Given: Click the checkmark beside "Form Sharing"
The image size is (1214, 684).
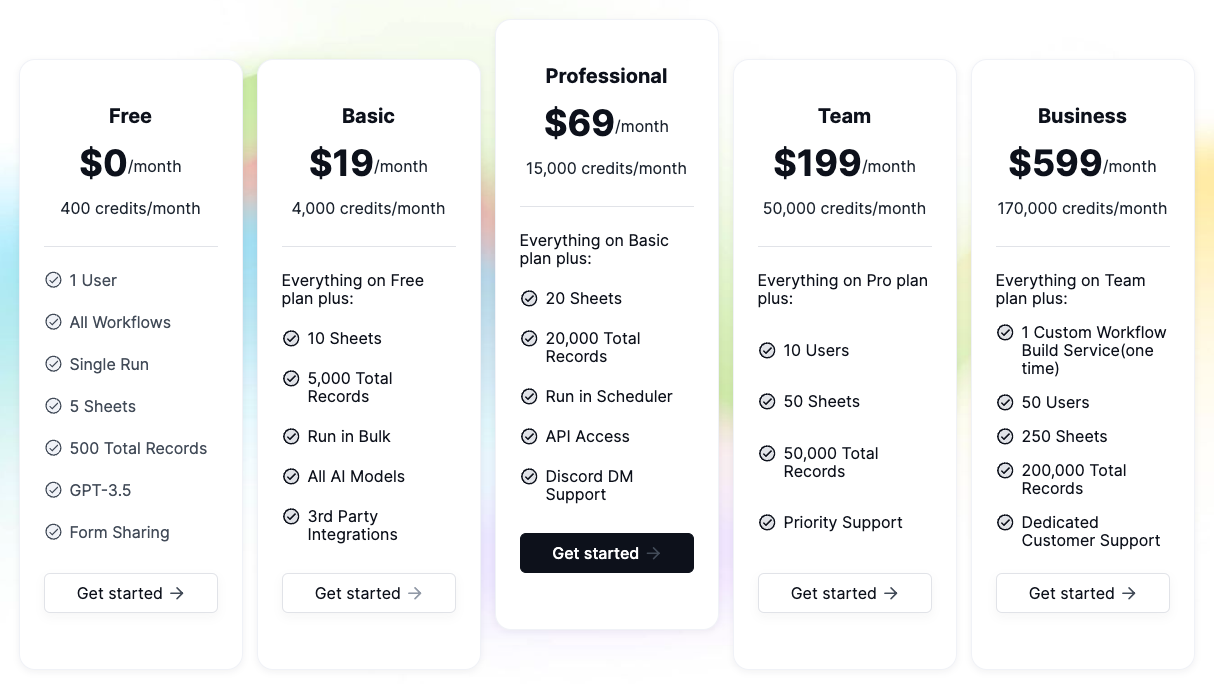Looking at the screenshot, I should [x=54, y=532].
